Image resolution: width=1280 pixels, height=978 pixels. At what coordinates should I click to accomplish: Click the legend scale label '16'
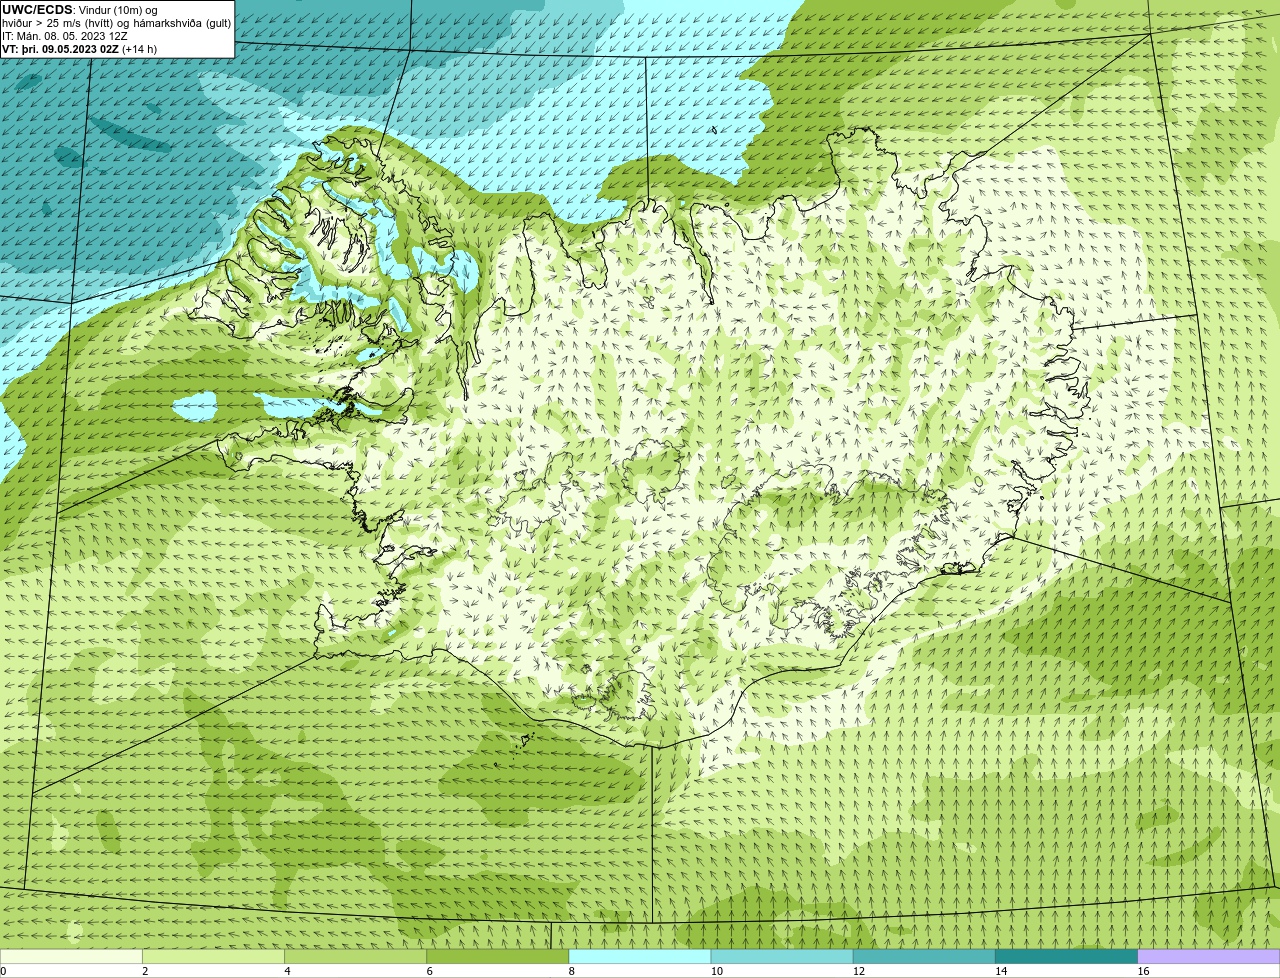[1144, 971]
